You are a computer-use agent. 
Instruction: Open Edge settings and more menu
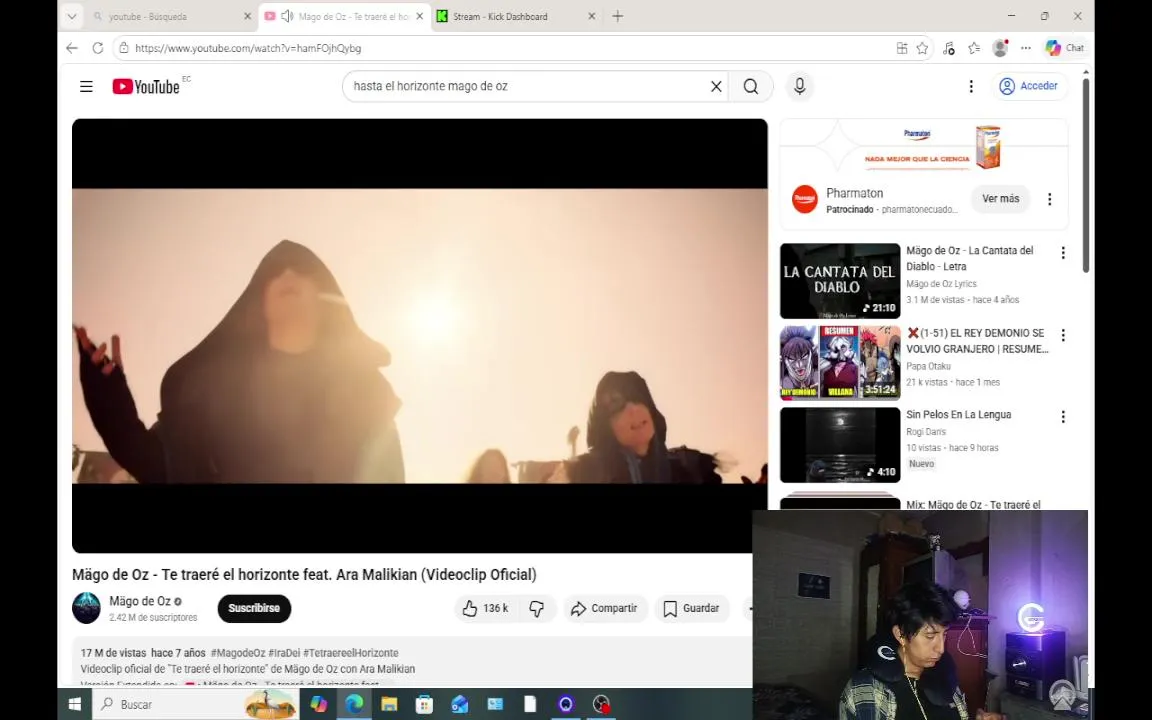point(1026,48)
